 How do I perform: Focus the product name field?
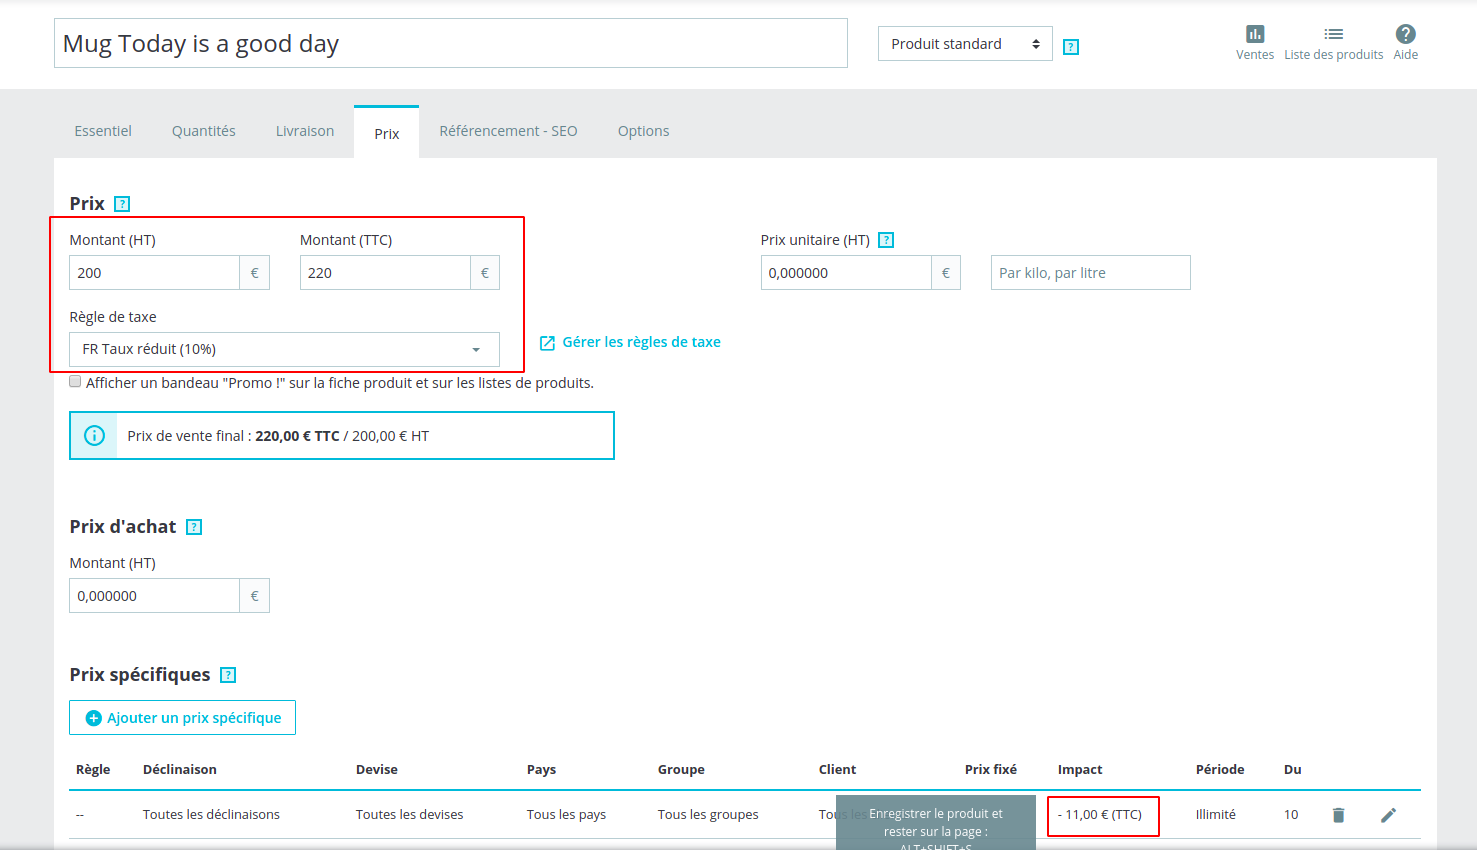coord(451,43)
